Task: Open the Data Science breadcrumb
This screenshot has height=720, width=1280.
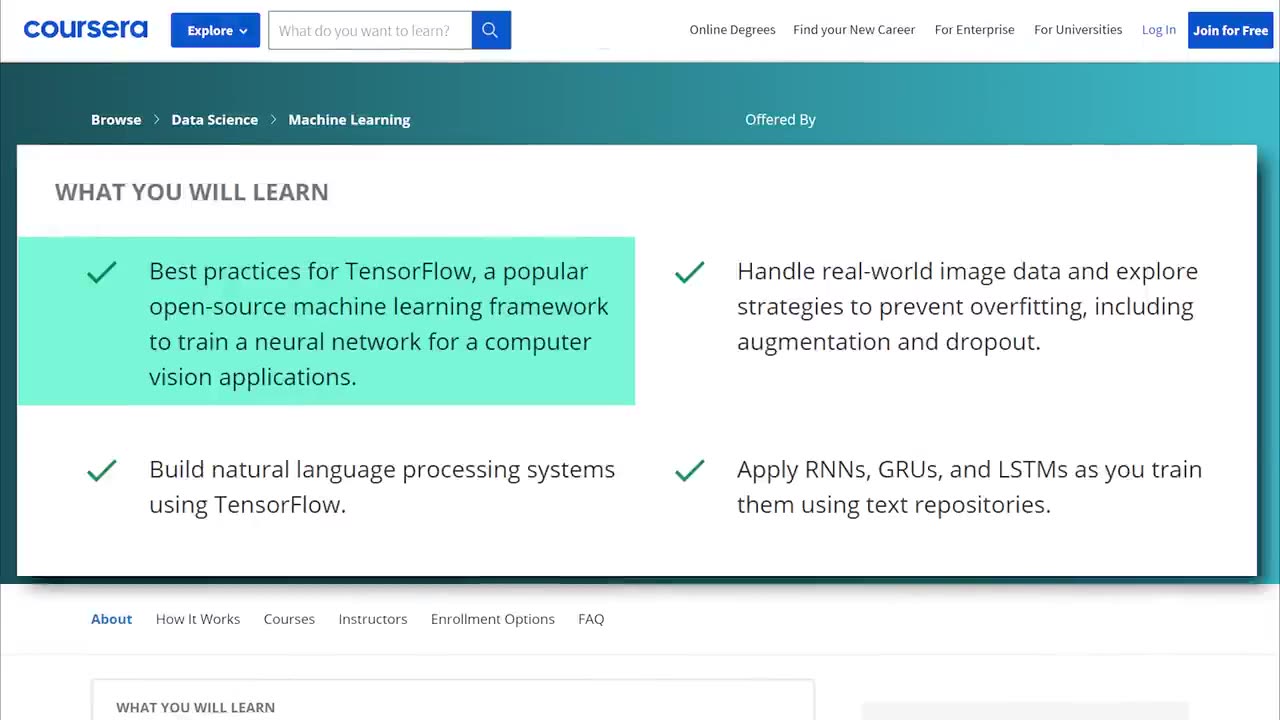Action: pyautogui.click(x=214, y=119)
